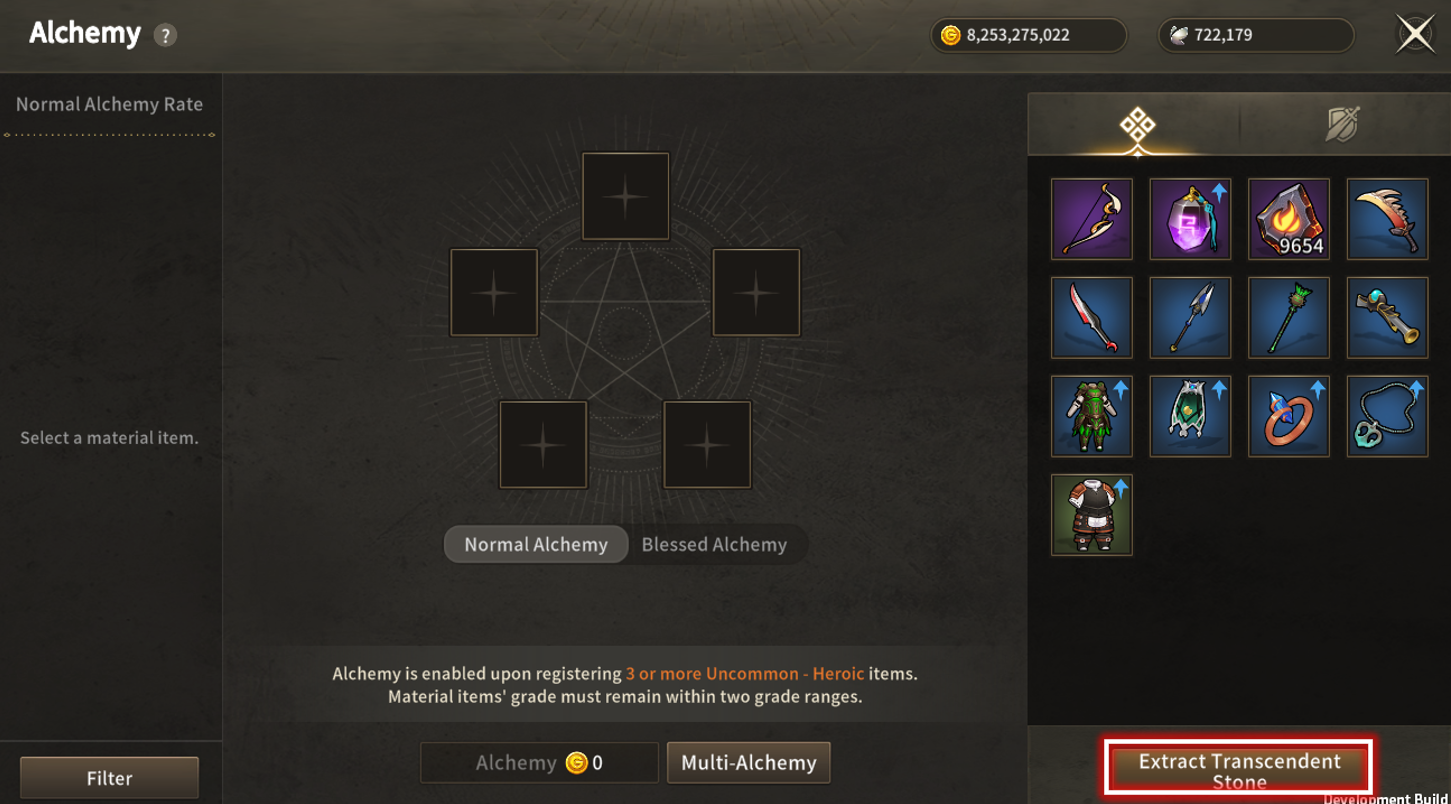Screen dimensions: 1451x804
Task: Select the orange ring with blue gem
Action: [1289, 416]
